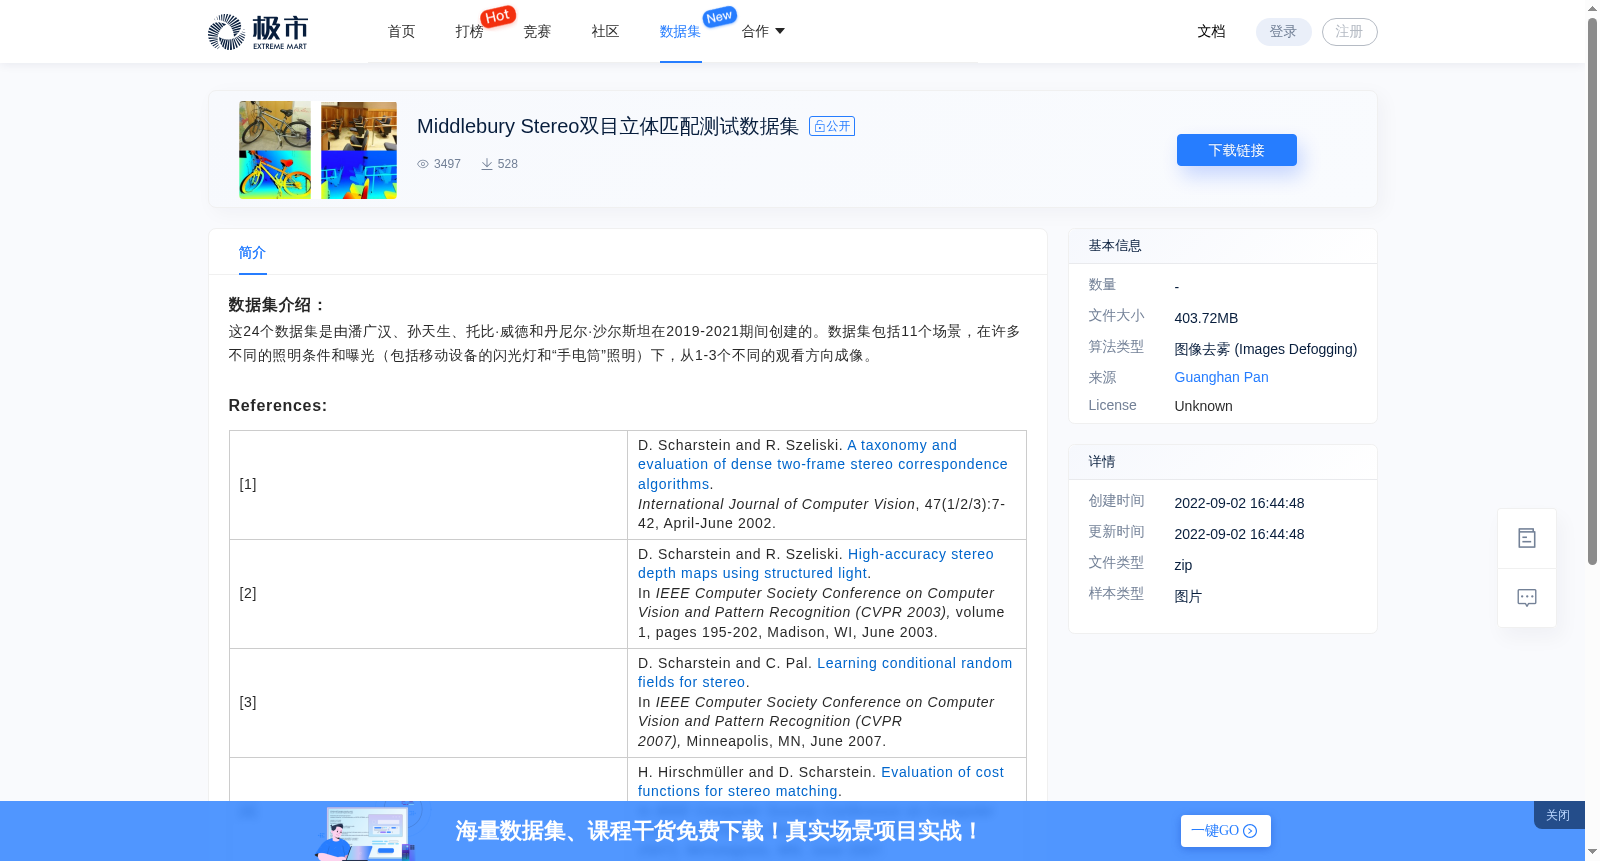Open High-accuracy stereo depth maps link

click(x=816, y=563)
